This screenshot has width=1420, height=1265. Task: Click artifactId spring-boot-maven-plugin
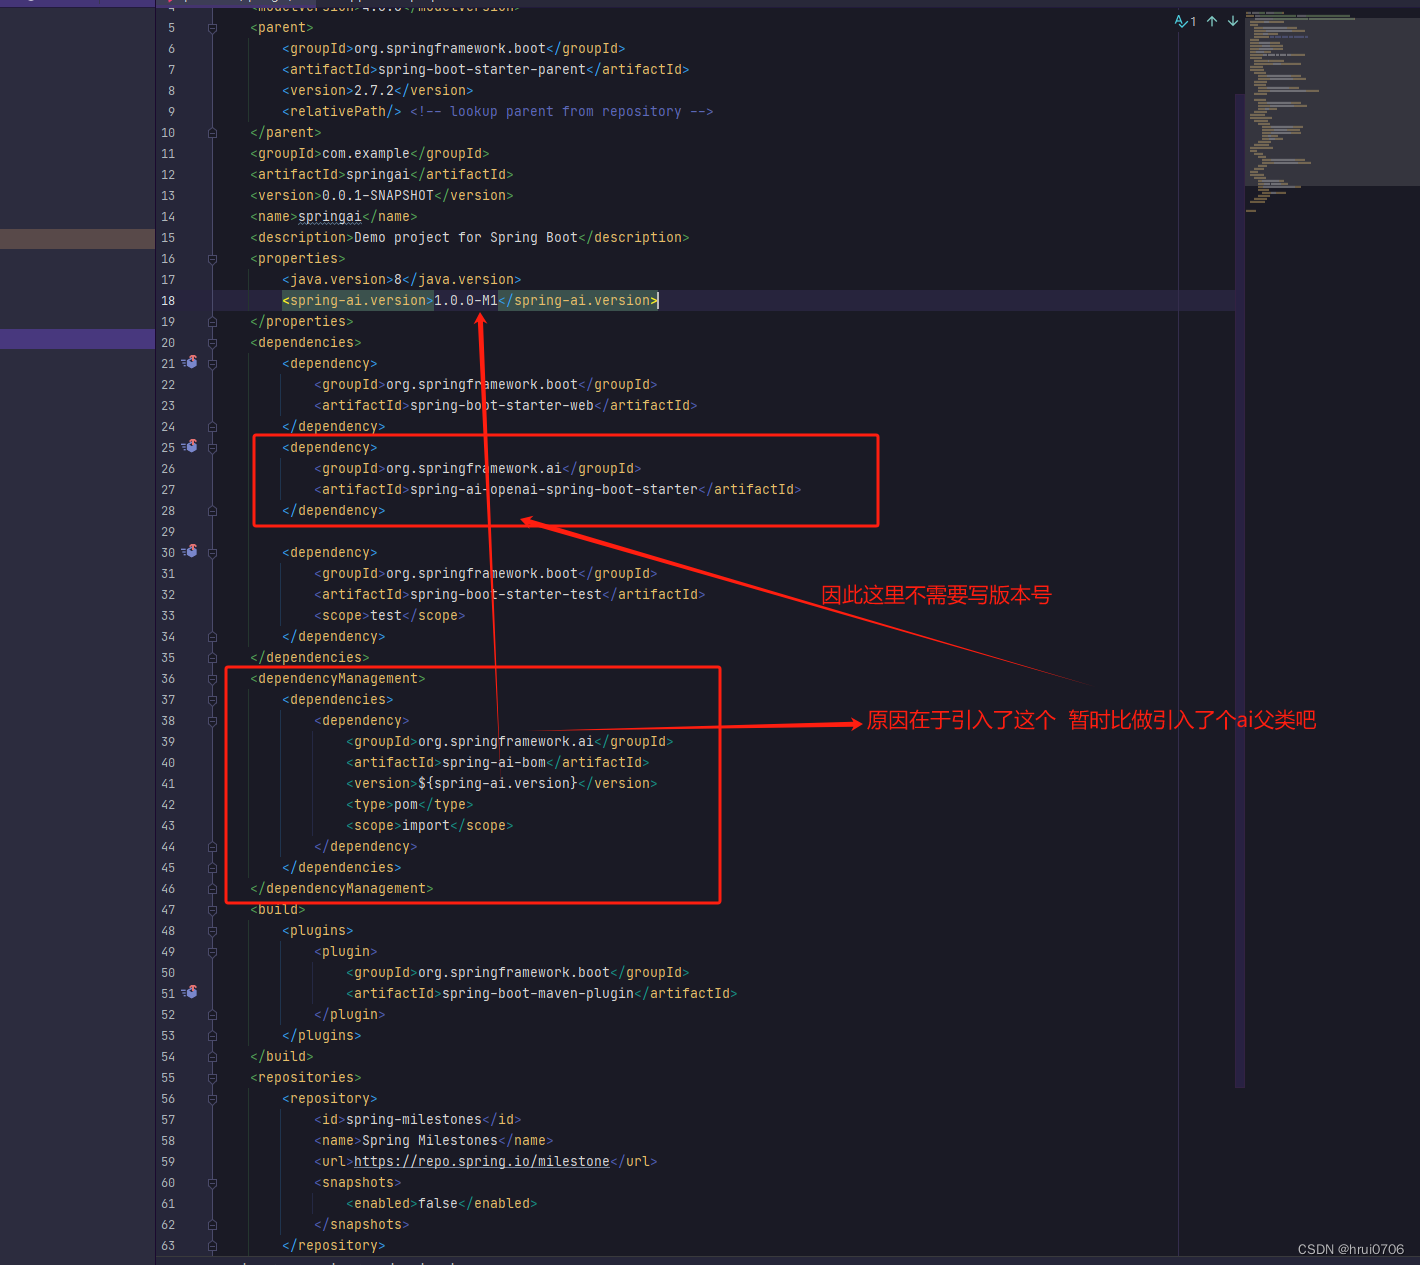pyautogui.click(x=538, y=993)
